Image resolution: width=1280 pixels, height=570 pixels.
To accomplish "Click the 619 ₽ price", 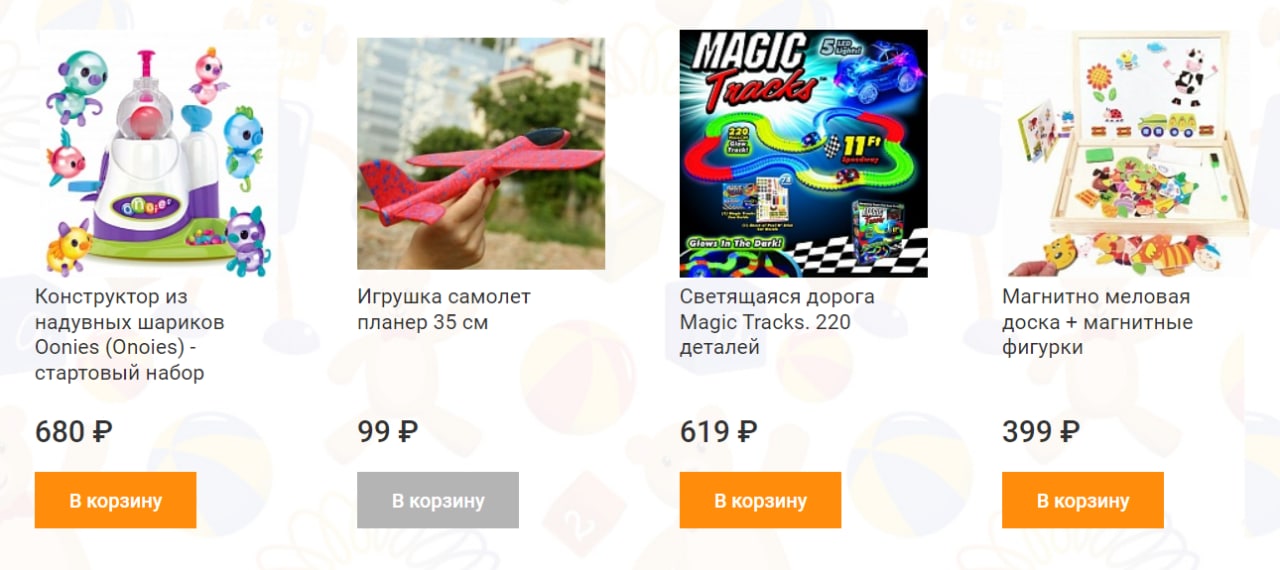I will tap(718, 432).
